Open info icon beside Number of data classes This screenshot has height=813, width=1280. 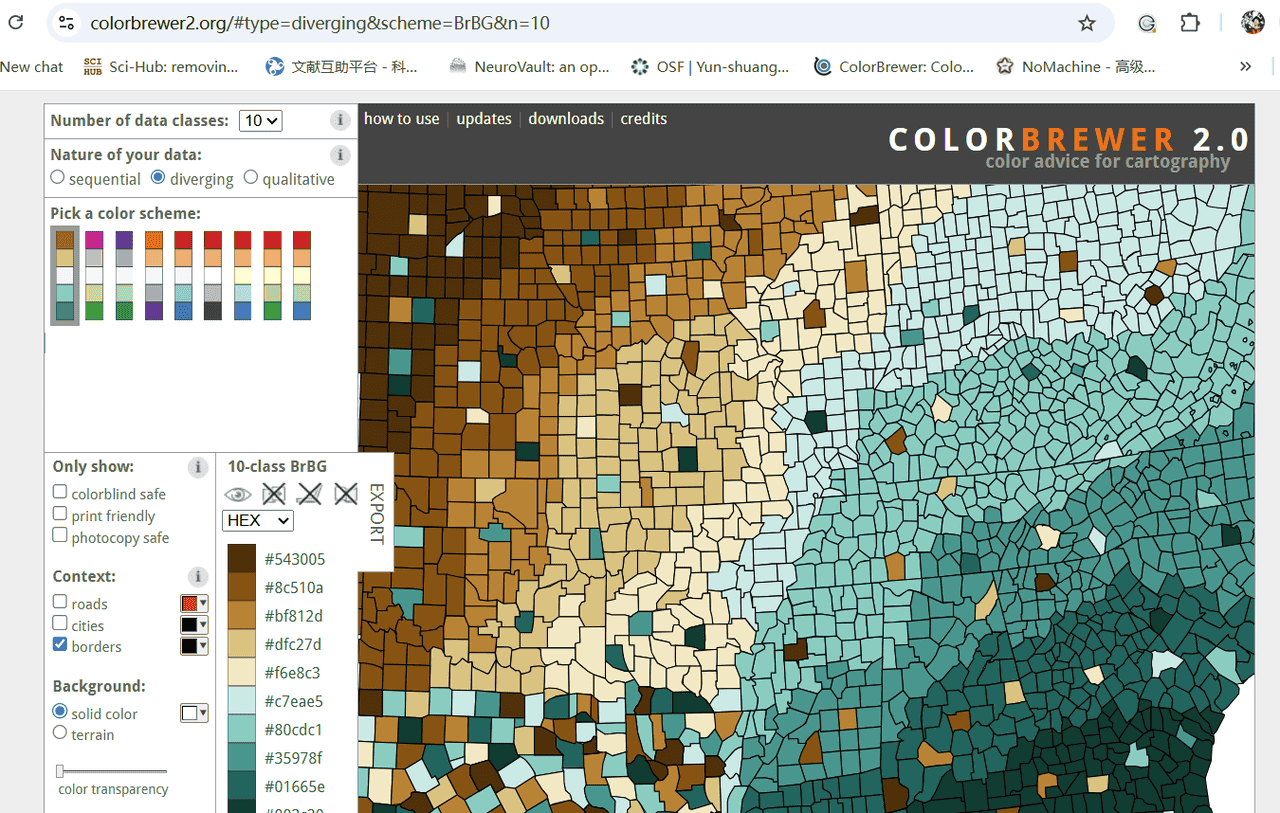(340, 120)
